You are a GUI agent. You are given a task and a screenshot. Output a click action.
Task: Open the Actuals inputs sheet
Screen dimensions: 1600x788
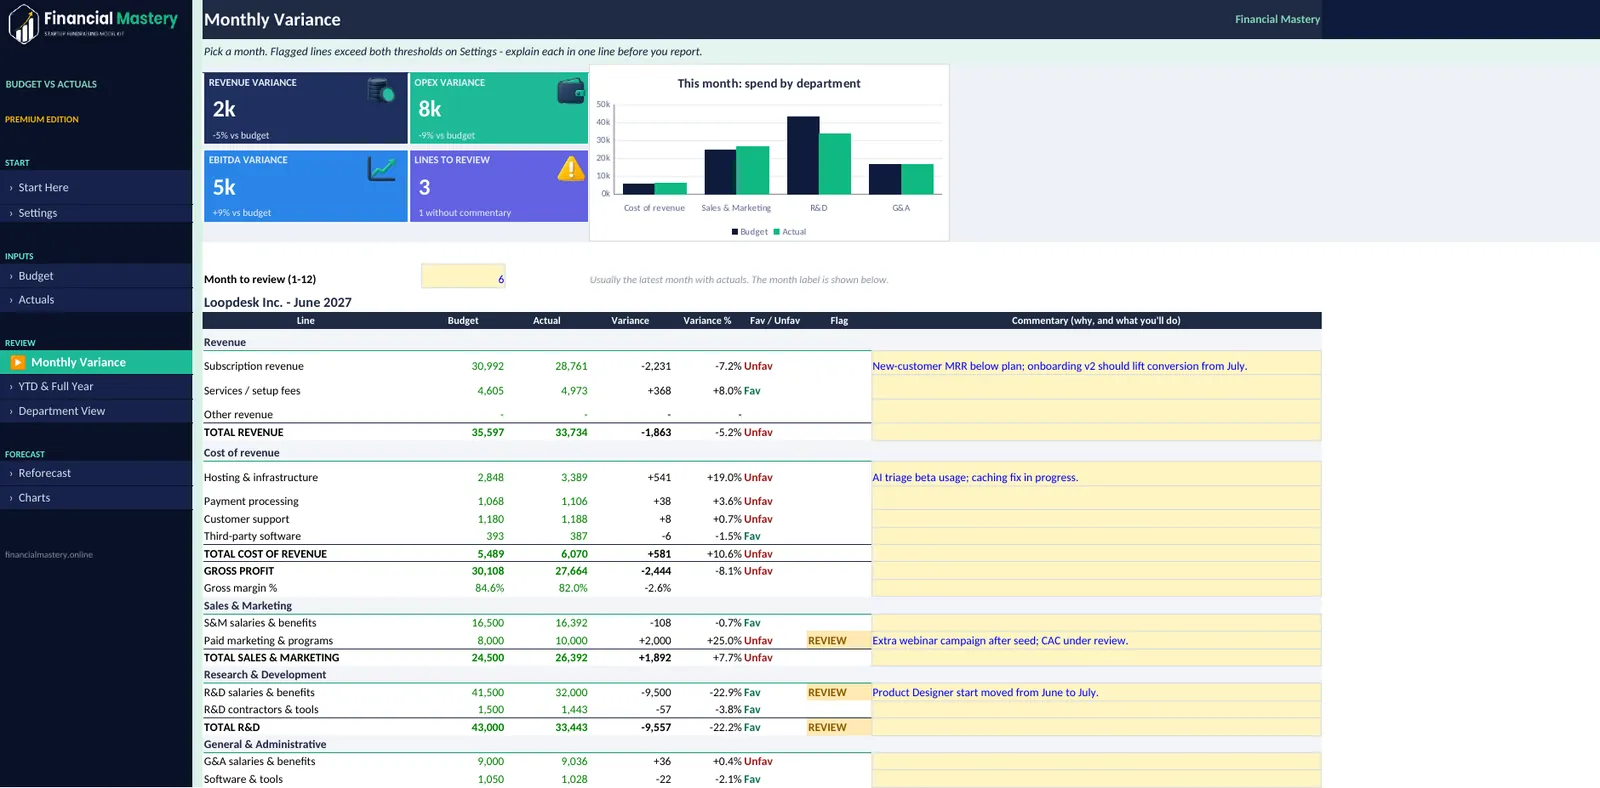pos(96,300)
